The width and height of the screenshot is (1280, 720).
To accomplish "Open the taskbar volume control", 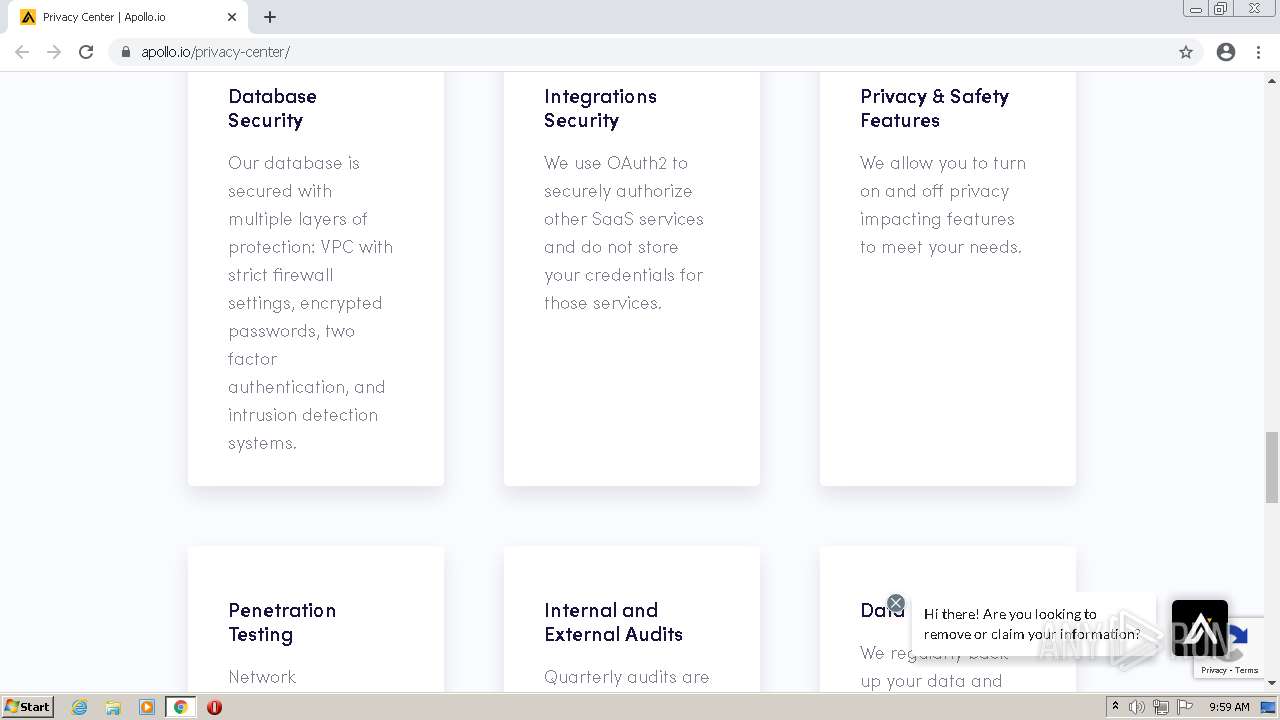I will tap(1137, 707).
